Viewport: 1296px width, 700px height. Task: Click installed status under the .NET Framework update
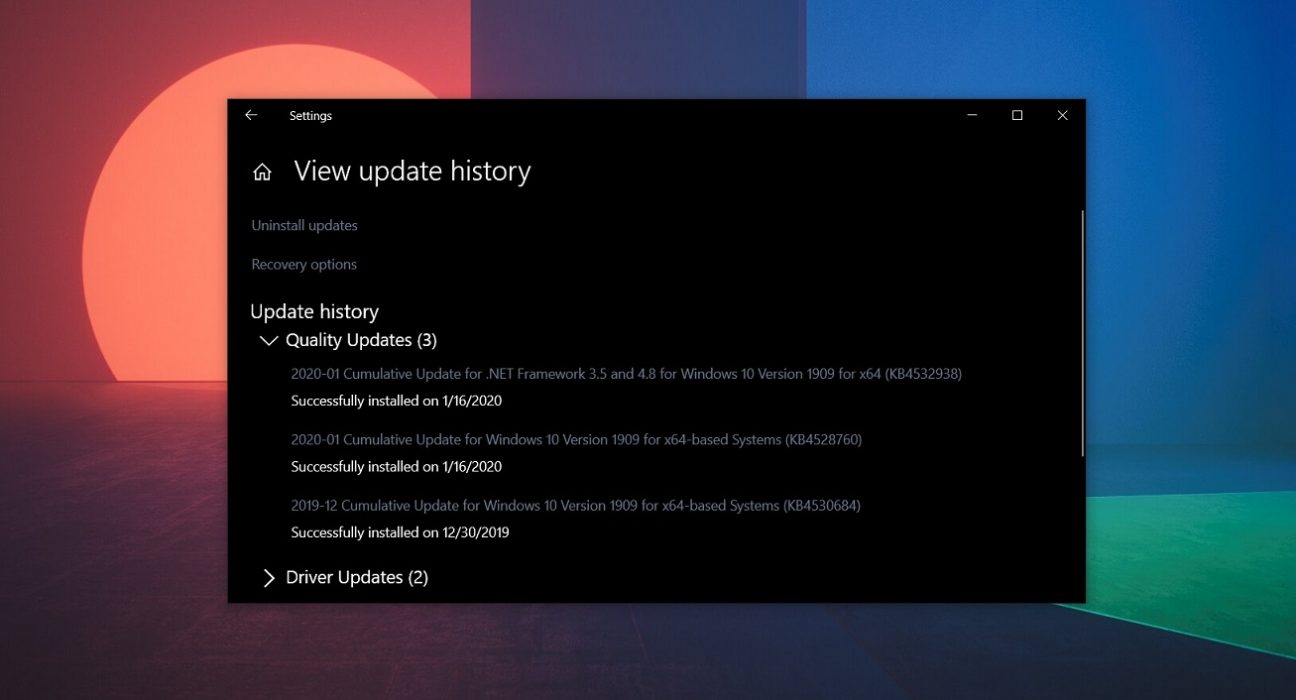click(x=396, y=401)
